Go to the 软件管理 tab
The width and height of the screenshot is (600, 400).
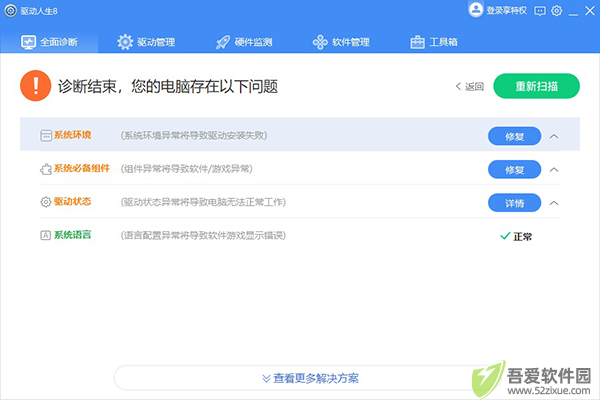[341, 42]
